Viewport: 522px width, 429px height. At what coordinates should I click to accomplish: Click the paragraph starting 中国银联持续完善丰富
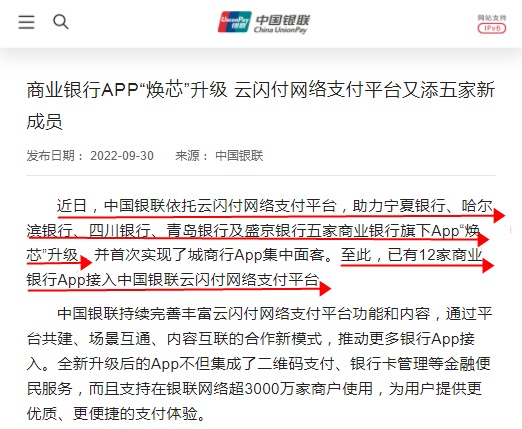click(259, 363)
